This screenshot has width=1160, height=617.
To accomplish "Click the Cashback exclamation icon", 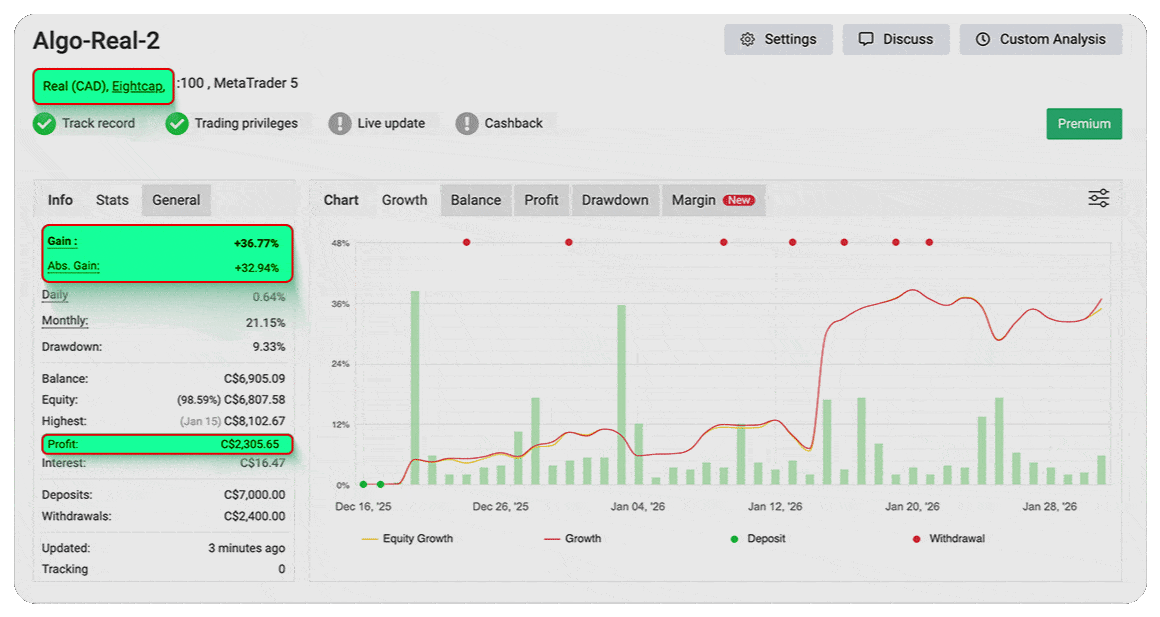I will [x=467, y=124].
